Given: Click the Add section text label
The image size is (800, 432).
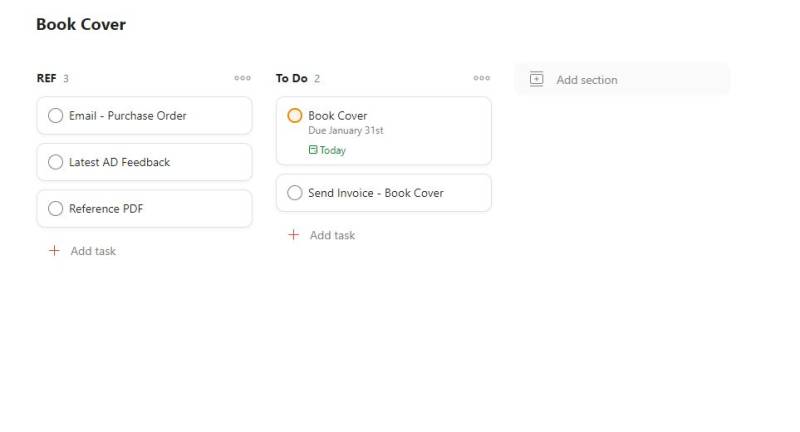Looking at the screenshot, I should click(x=587, y=80).
